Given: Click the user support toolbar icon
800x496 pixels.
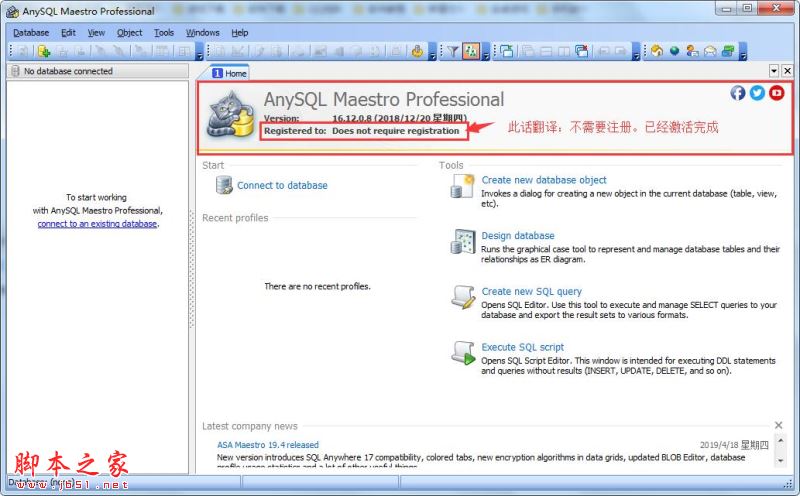Looking at the screenshot, I should tap(692, 51).
